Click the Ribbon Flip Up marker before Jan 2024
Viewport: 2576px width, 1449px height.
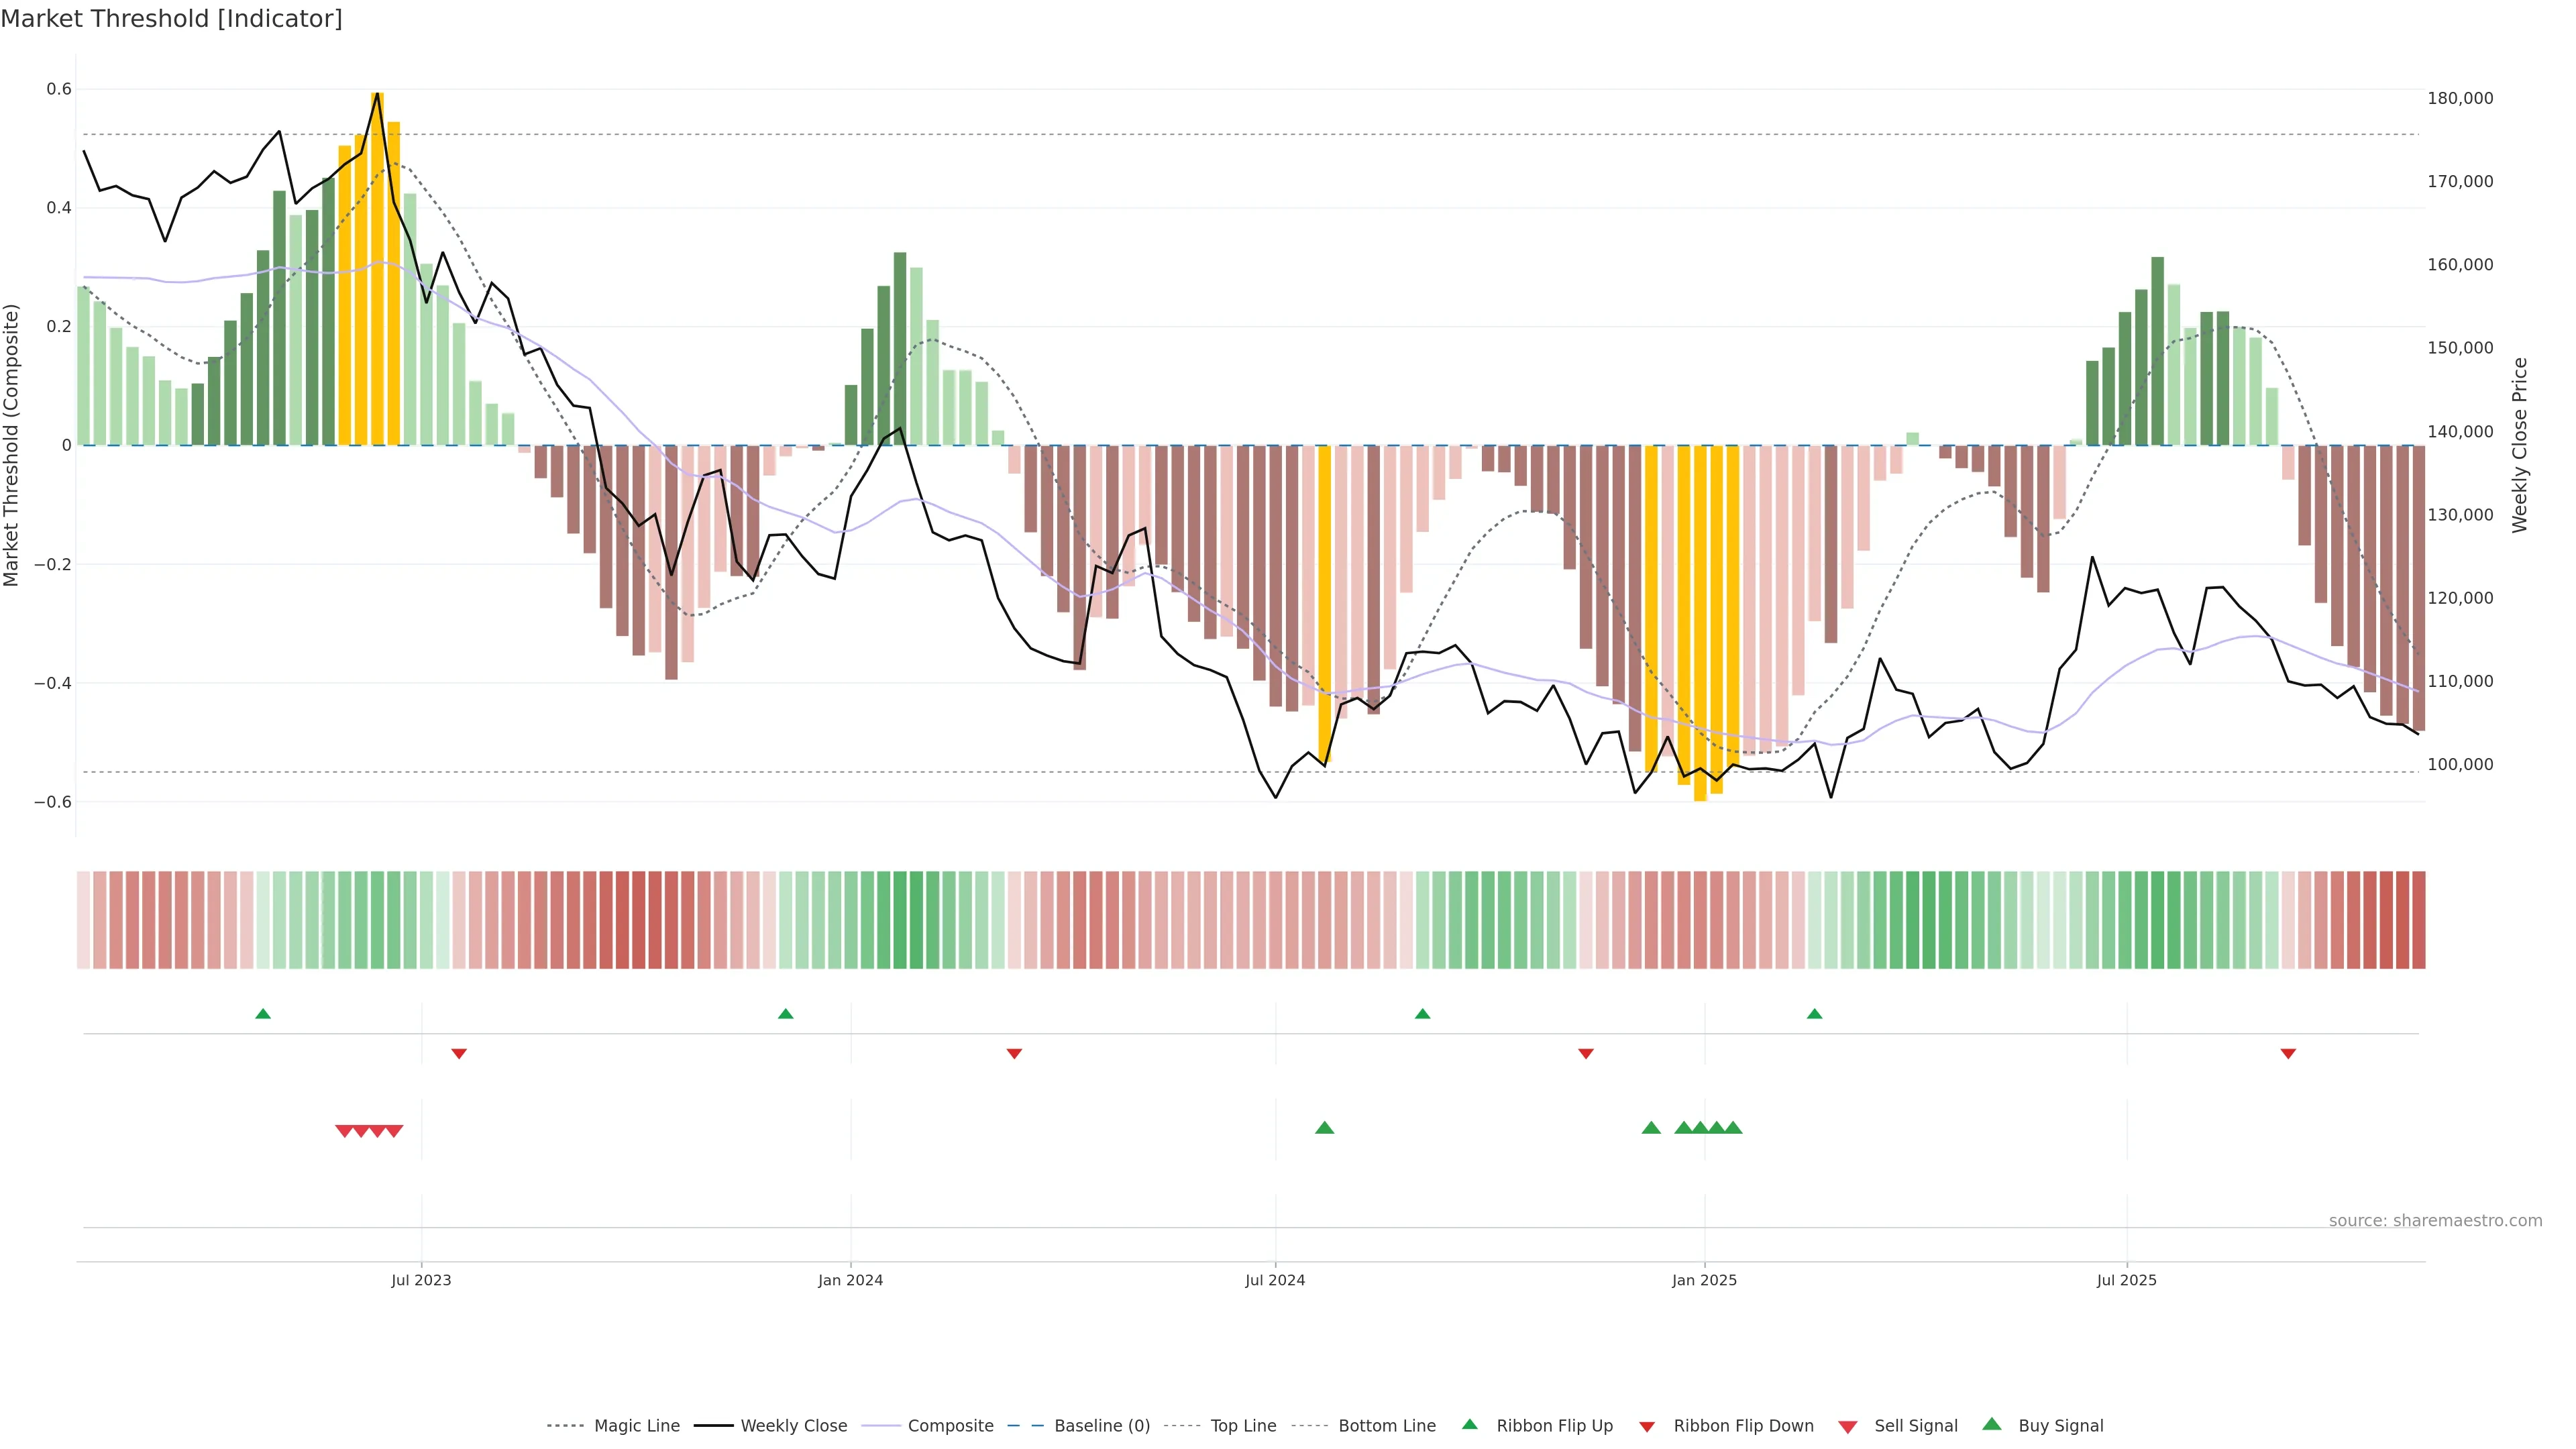[x=785, y=1014]
